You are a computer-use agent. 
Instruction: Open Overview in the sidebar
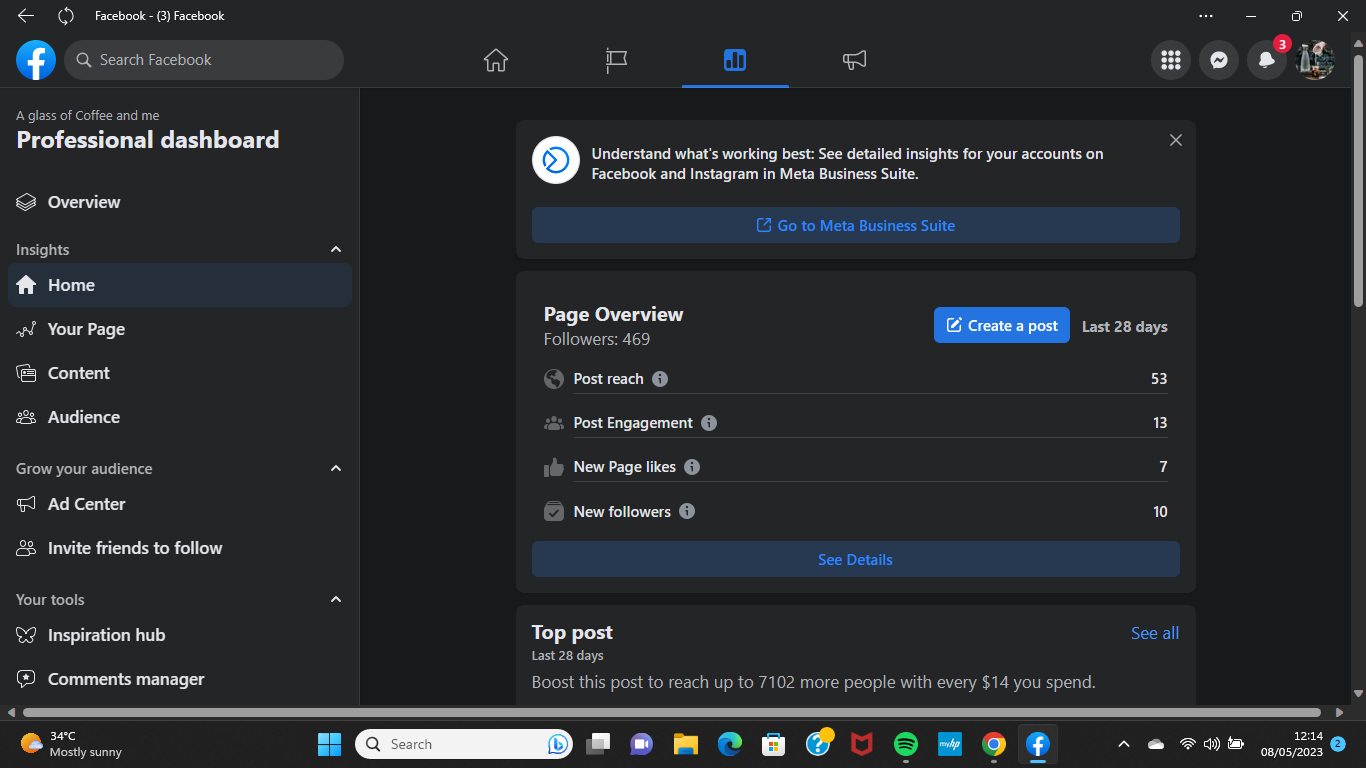click(180, 202)
